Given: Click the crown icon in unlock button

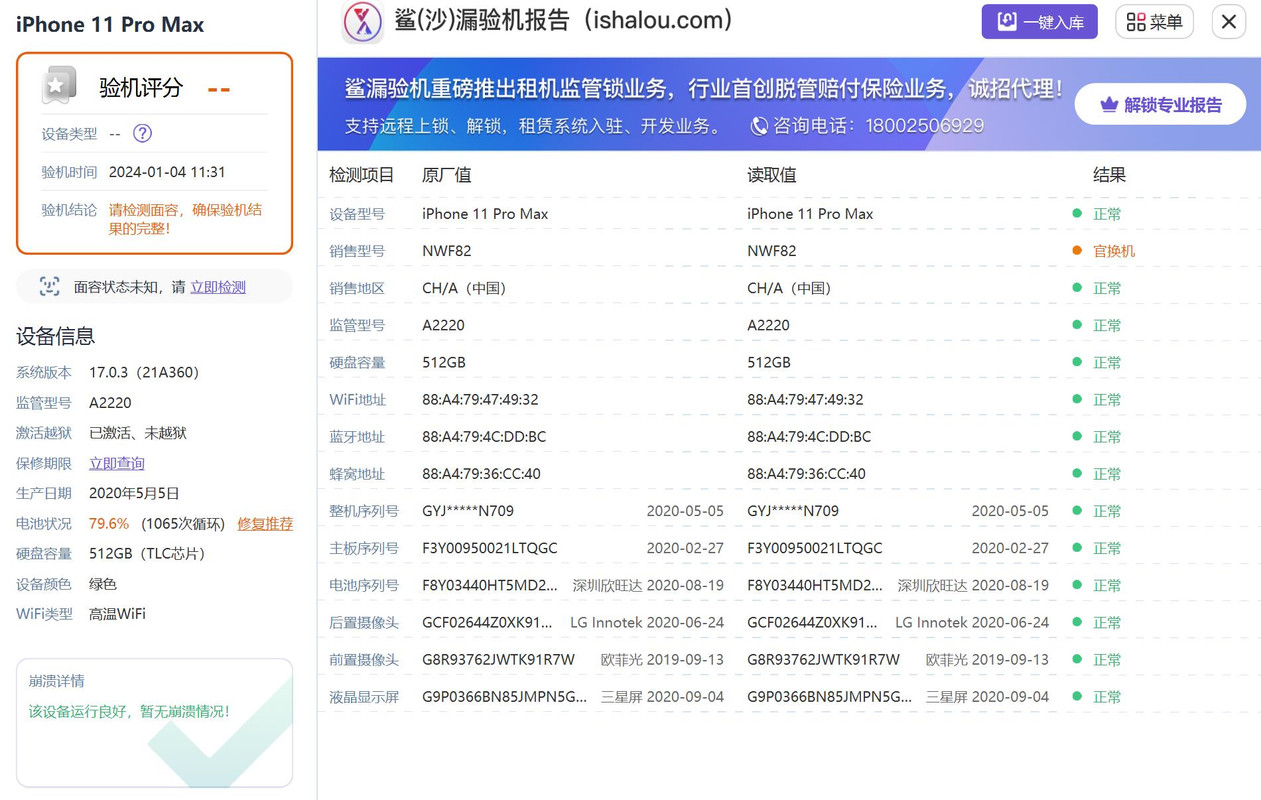Looking at the screenshot, I should tap(1108, 105).
